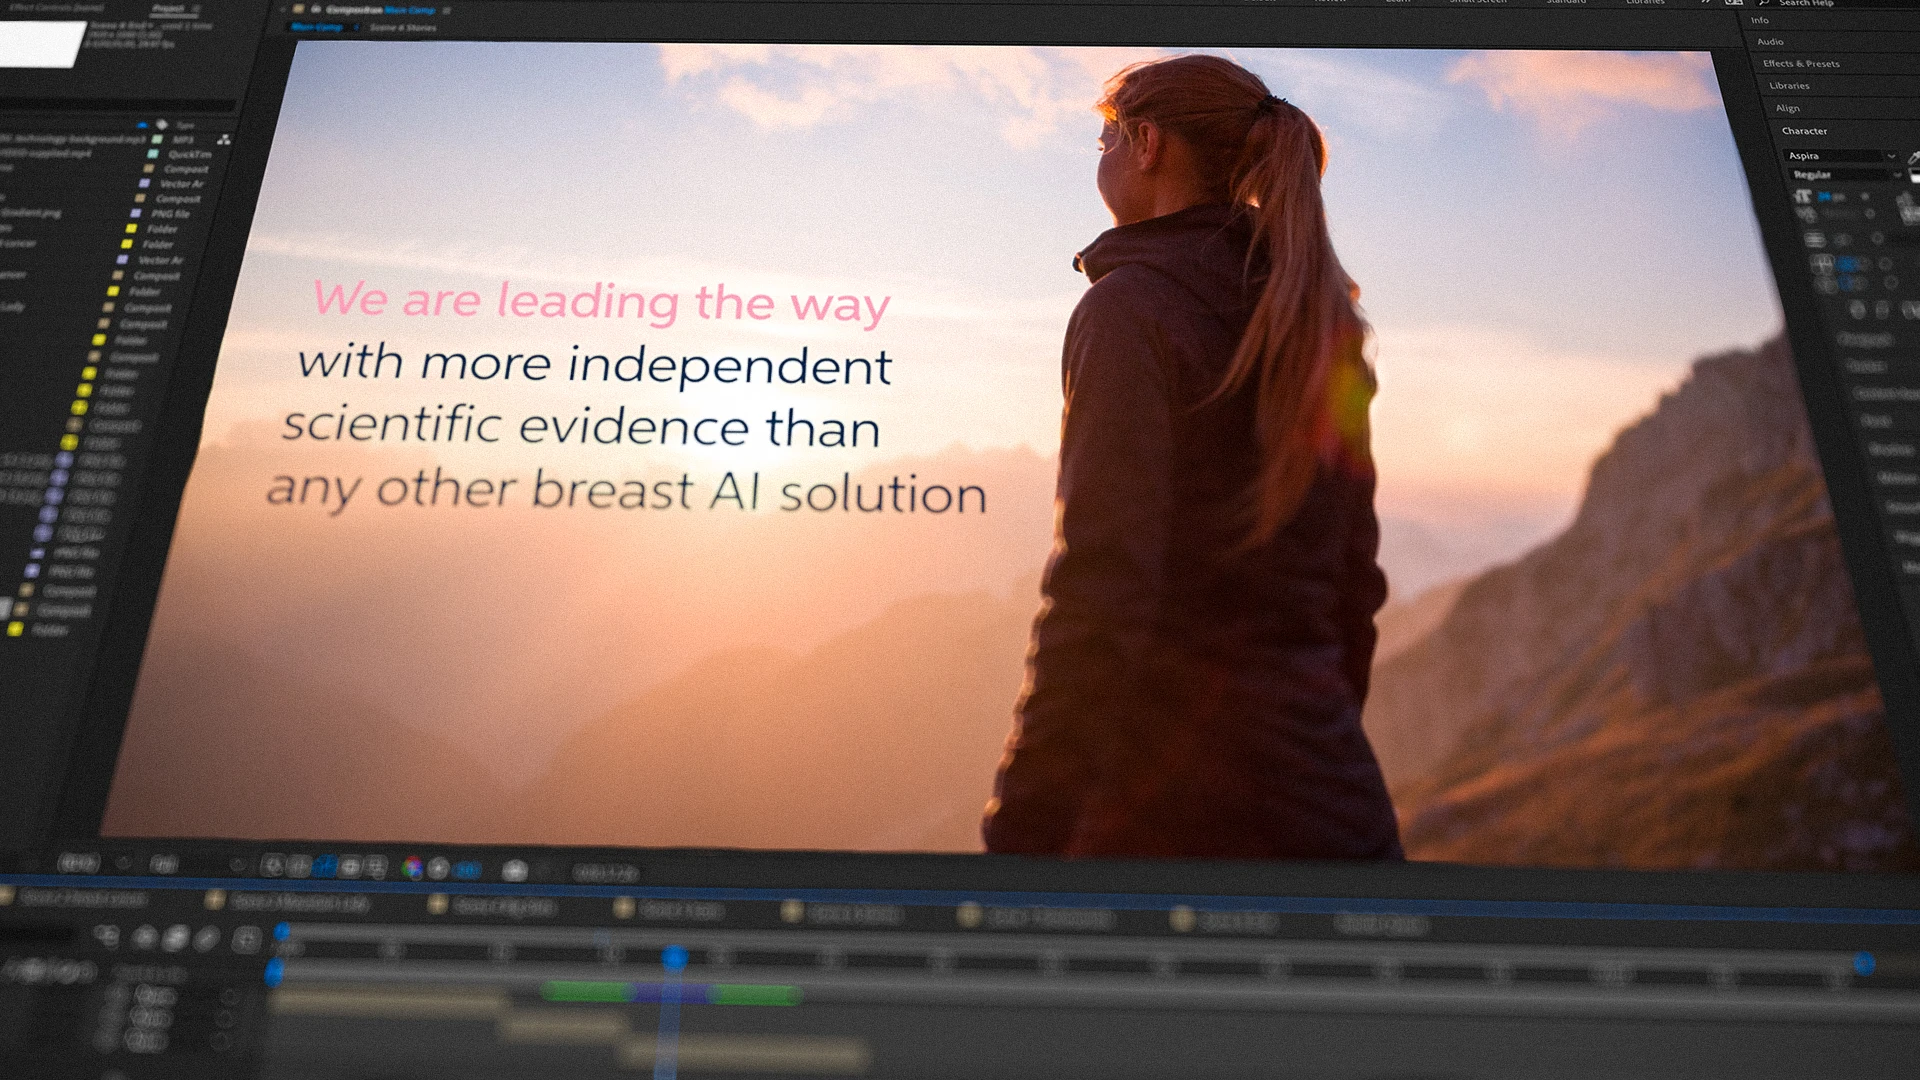
Task: Open the project flowchart view icon
Action: pos(224,140)
